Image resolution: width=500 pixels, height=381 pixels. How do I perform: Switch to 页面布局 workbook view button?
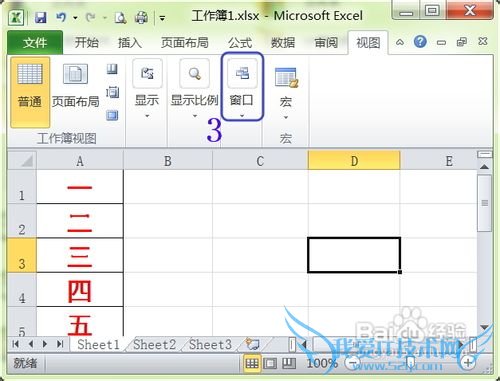click(x=76, y=87)
